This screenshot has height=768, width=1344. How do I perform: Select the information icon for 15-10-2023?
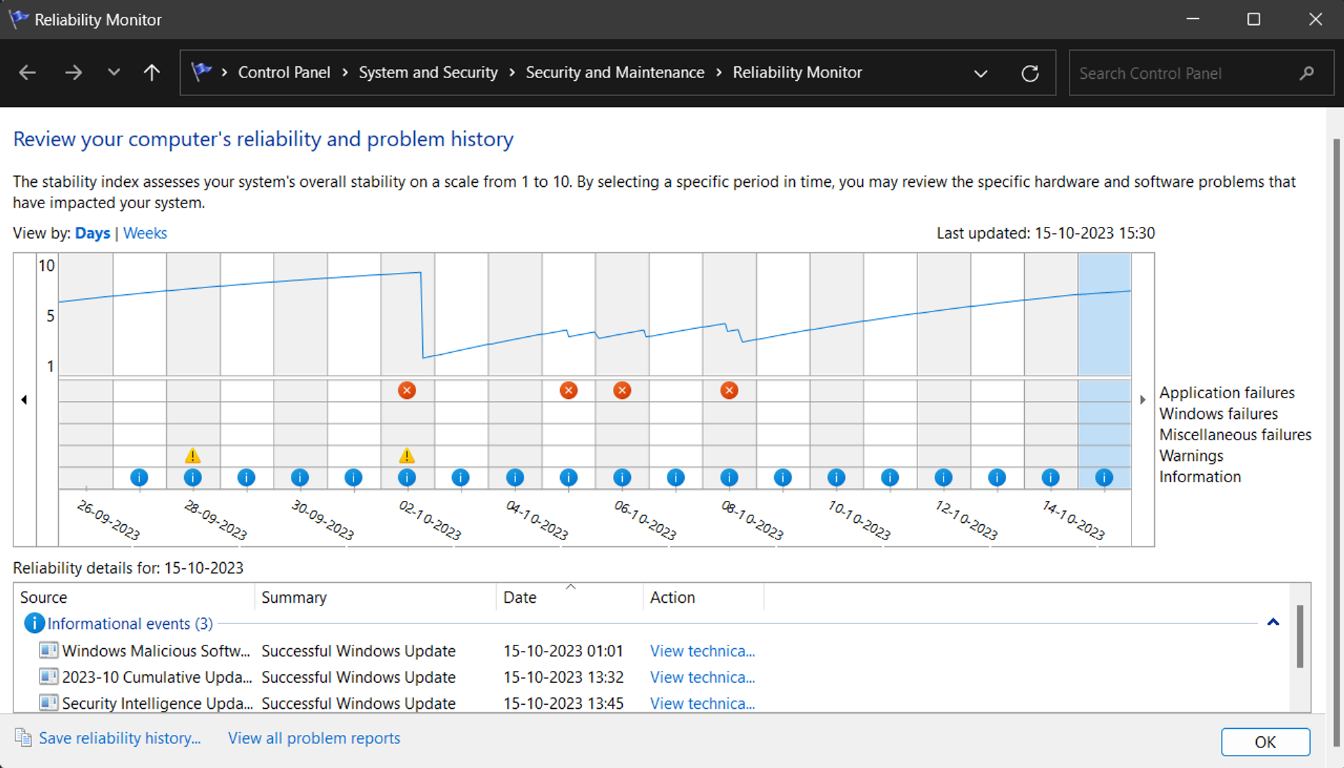[x=1104, y=478]
